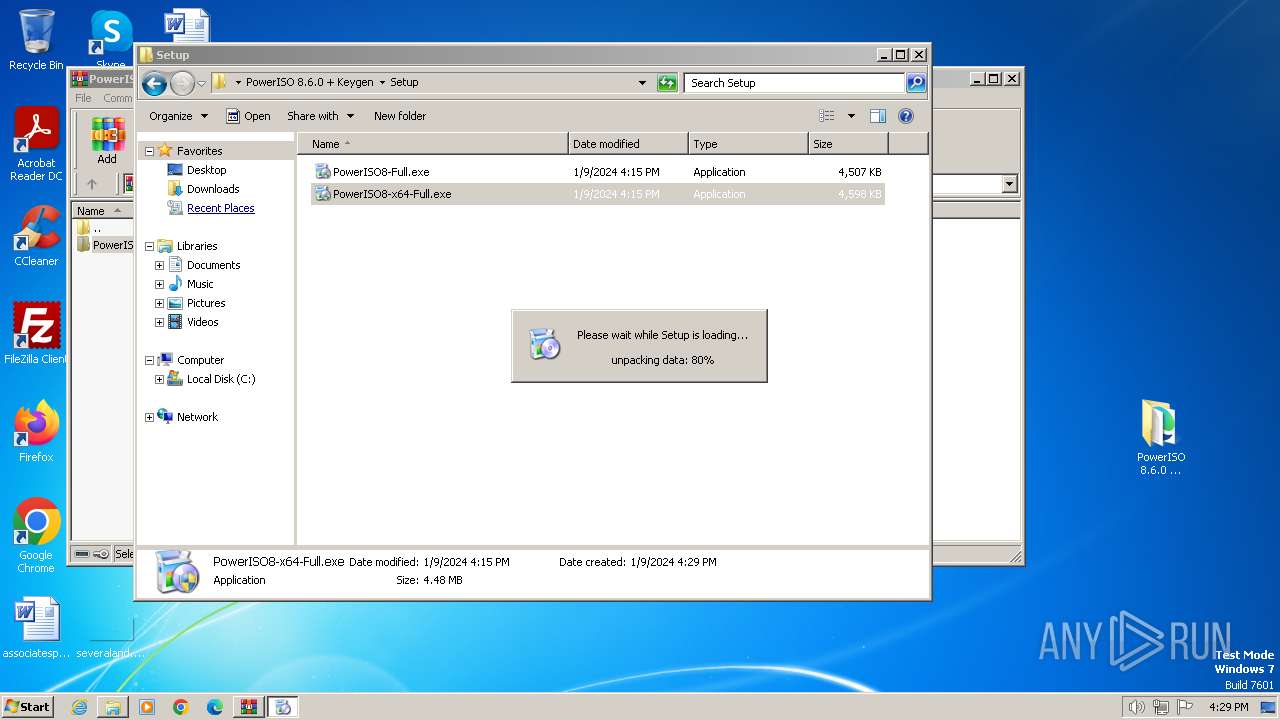The height and width of the screenshot is (720, 1280).
Task: Click WinRAR Add toolbar icon
Action: [107, 142]
